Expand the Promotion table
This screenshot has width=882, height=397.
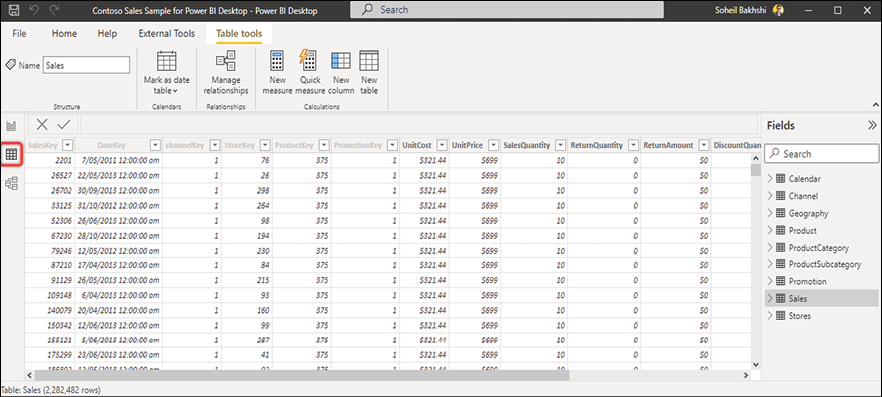click(770, 281)
